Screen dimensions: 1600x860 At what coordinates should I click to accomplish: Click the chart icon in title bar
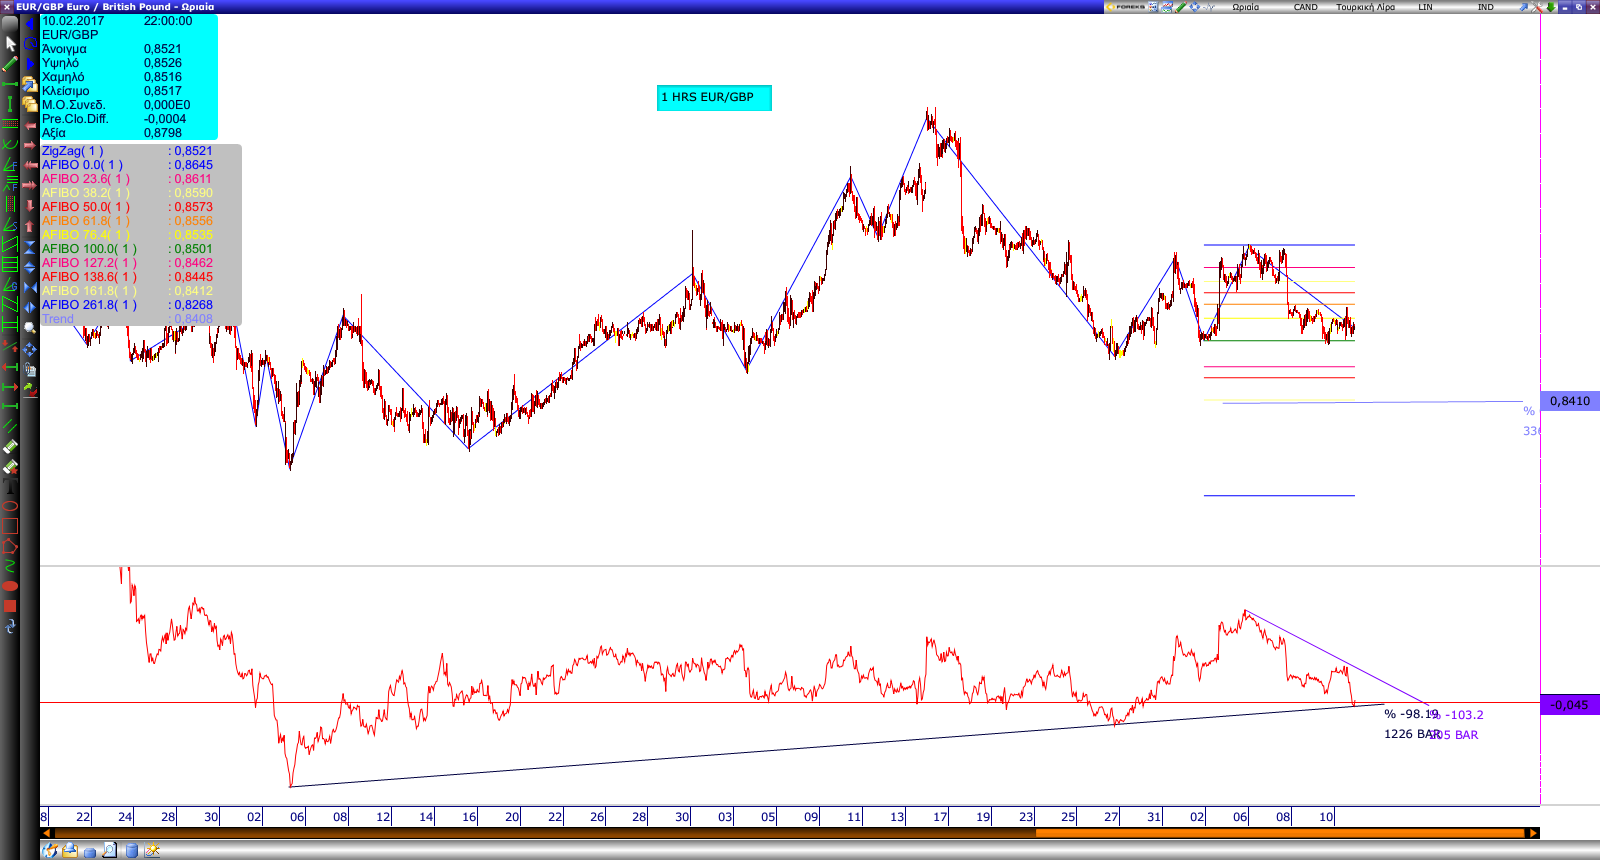pos(1166,7)
